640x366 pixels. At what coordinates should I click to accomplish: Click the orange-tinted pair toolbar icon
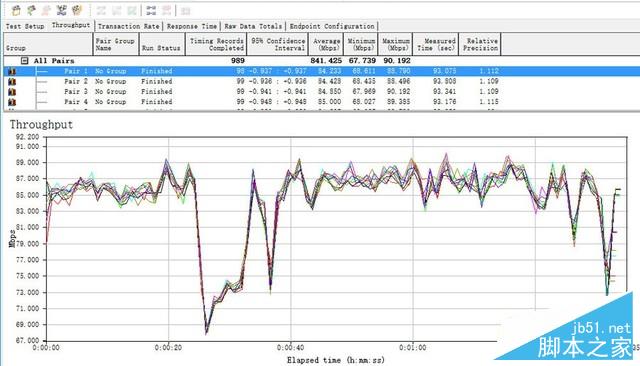click(77, 10)
